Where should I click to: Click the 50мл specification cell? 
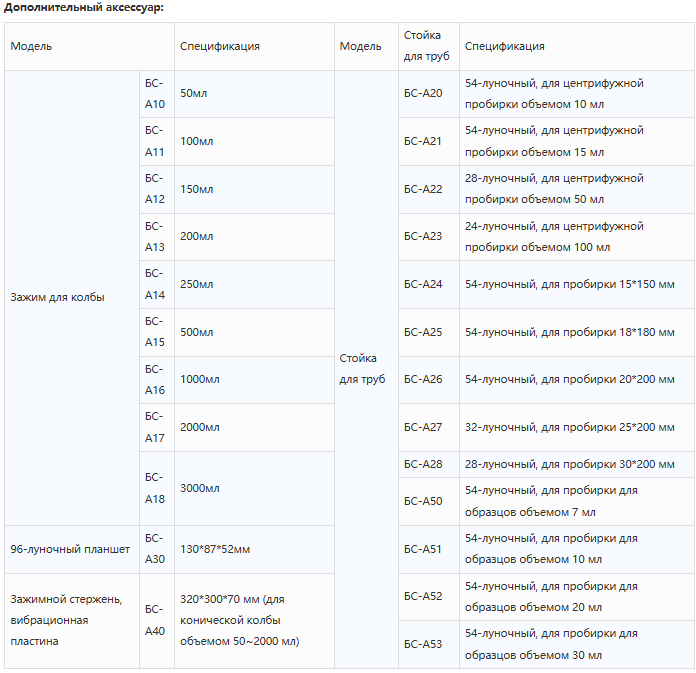tap(254, 94)
